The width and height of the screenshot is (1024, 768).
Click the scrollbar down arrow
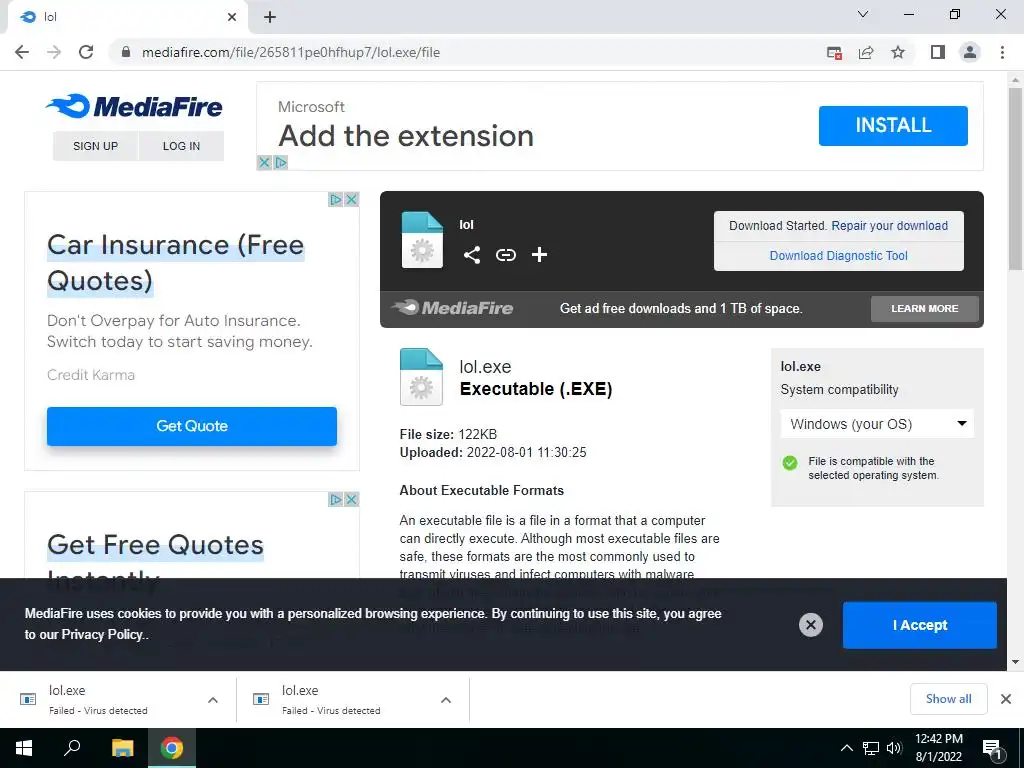click(x=1015, y=662)
